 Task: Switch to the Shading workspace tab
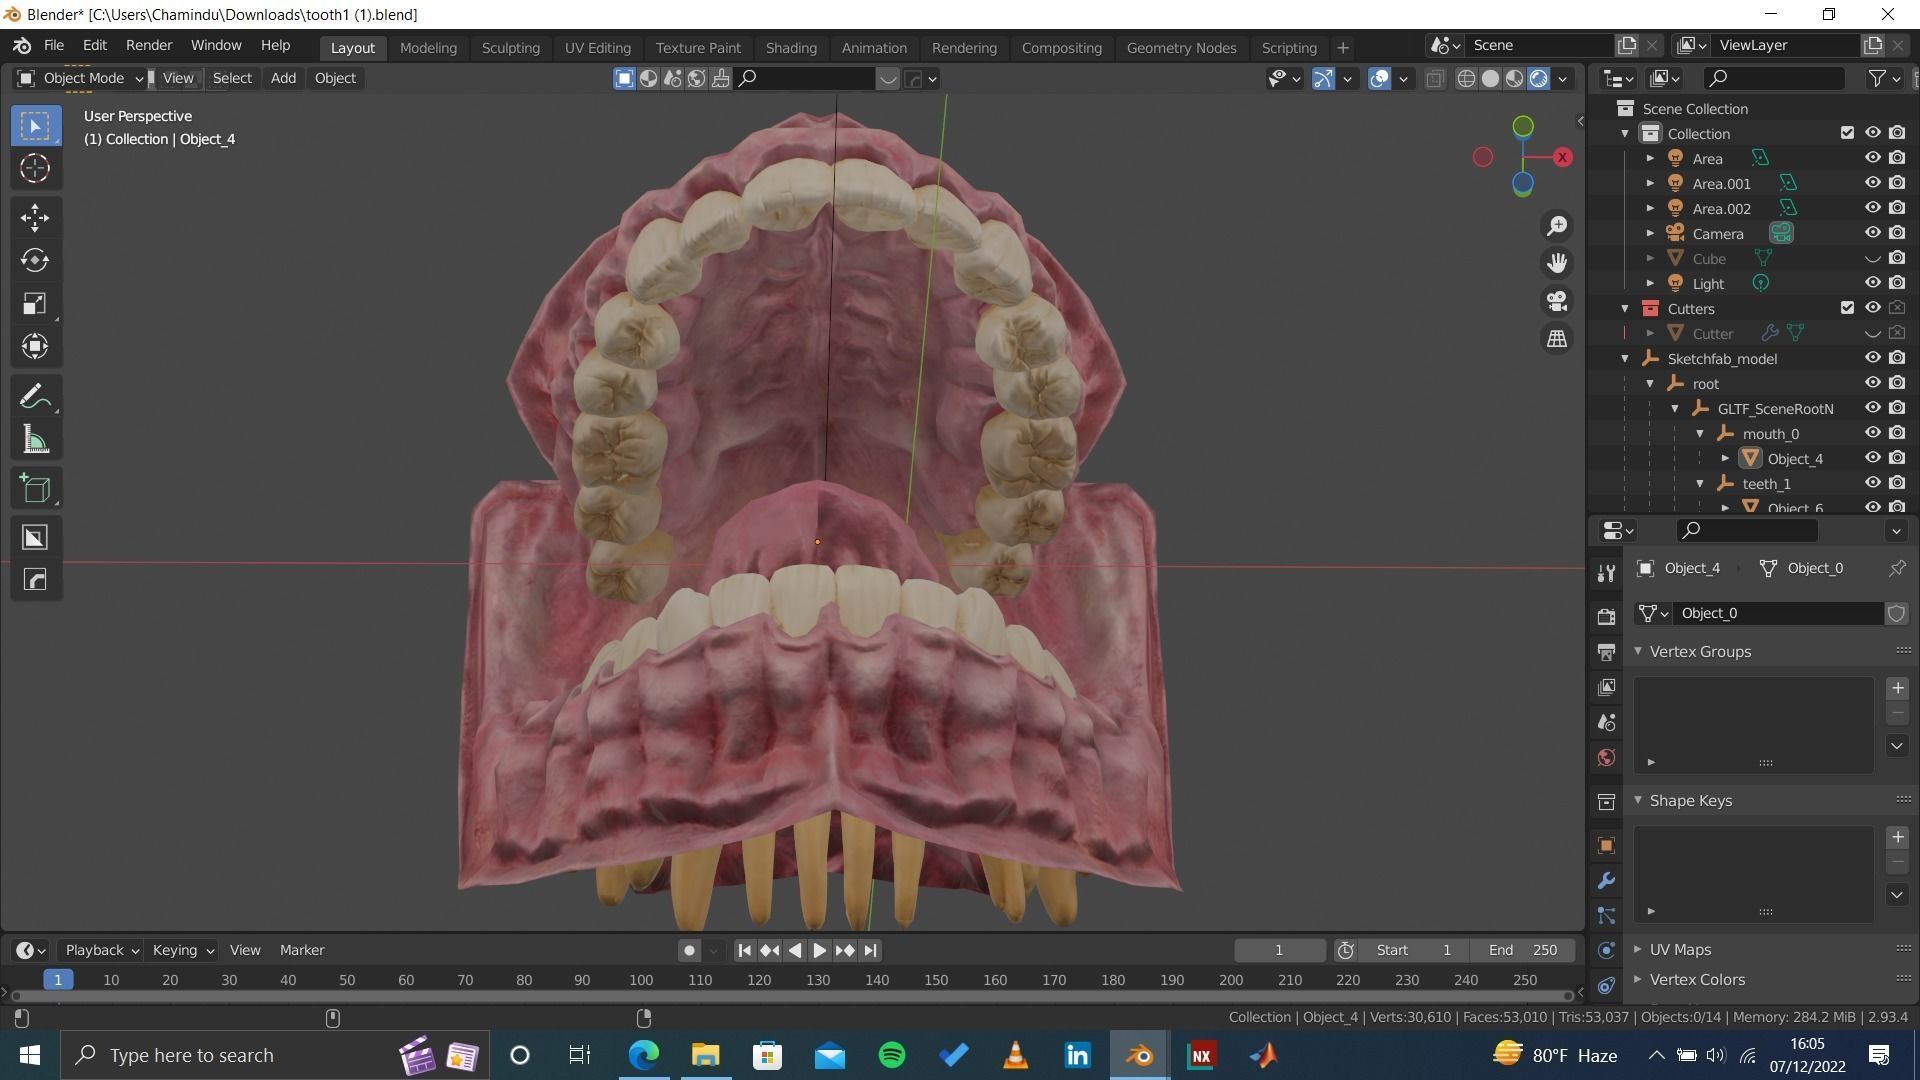(791, 47)
